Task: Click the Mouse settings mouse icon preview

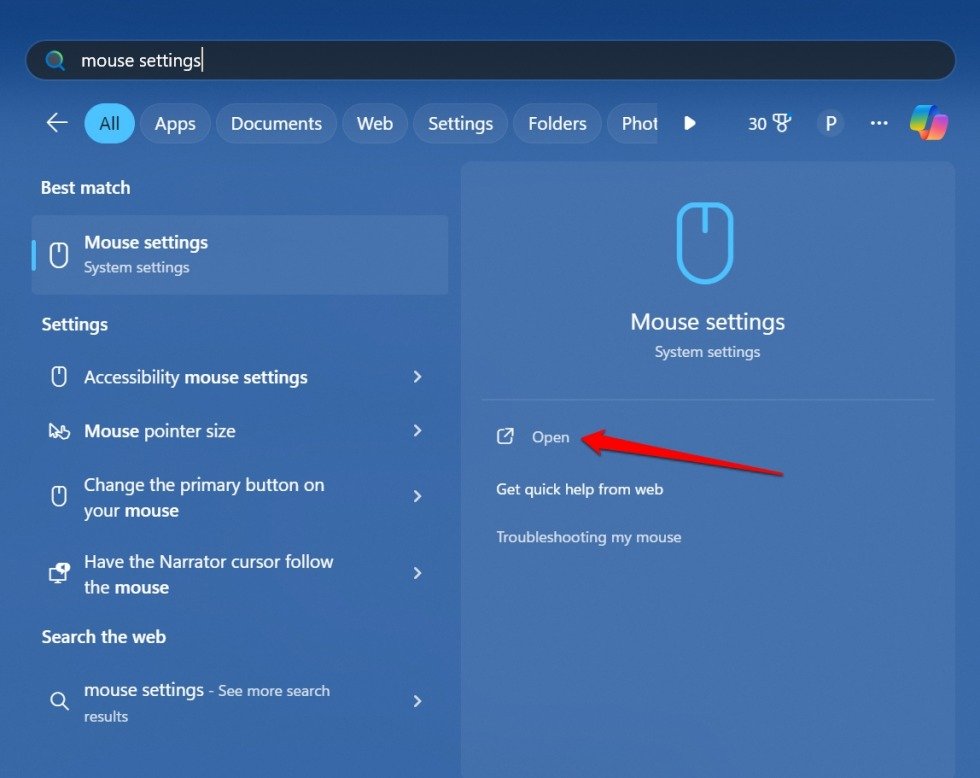Action: tap(706, 242)
